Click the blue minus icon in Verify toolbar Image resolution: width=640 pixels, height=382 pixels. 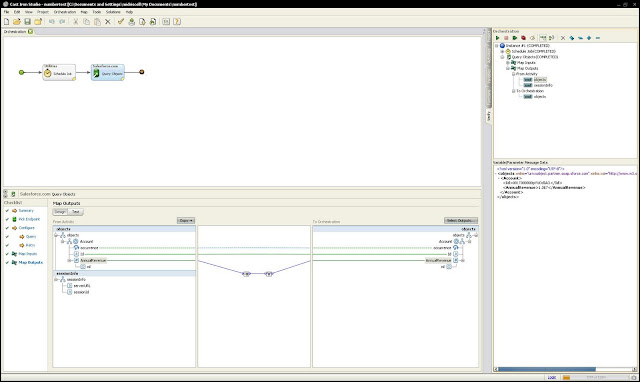[598, 38]
